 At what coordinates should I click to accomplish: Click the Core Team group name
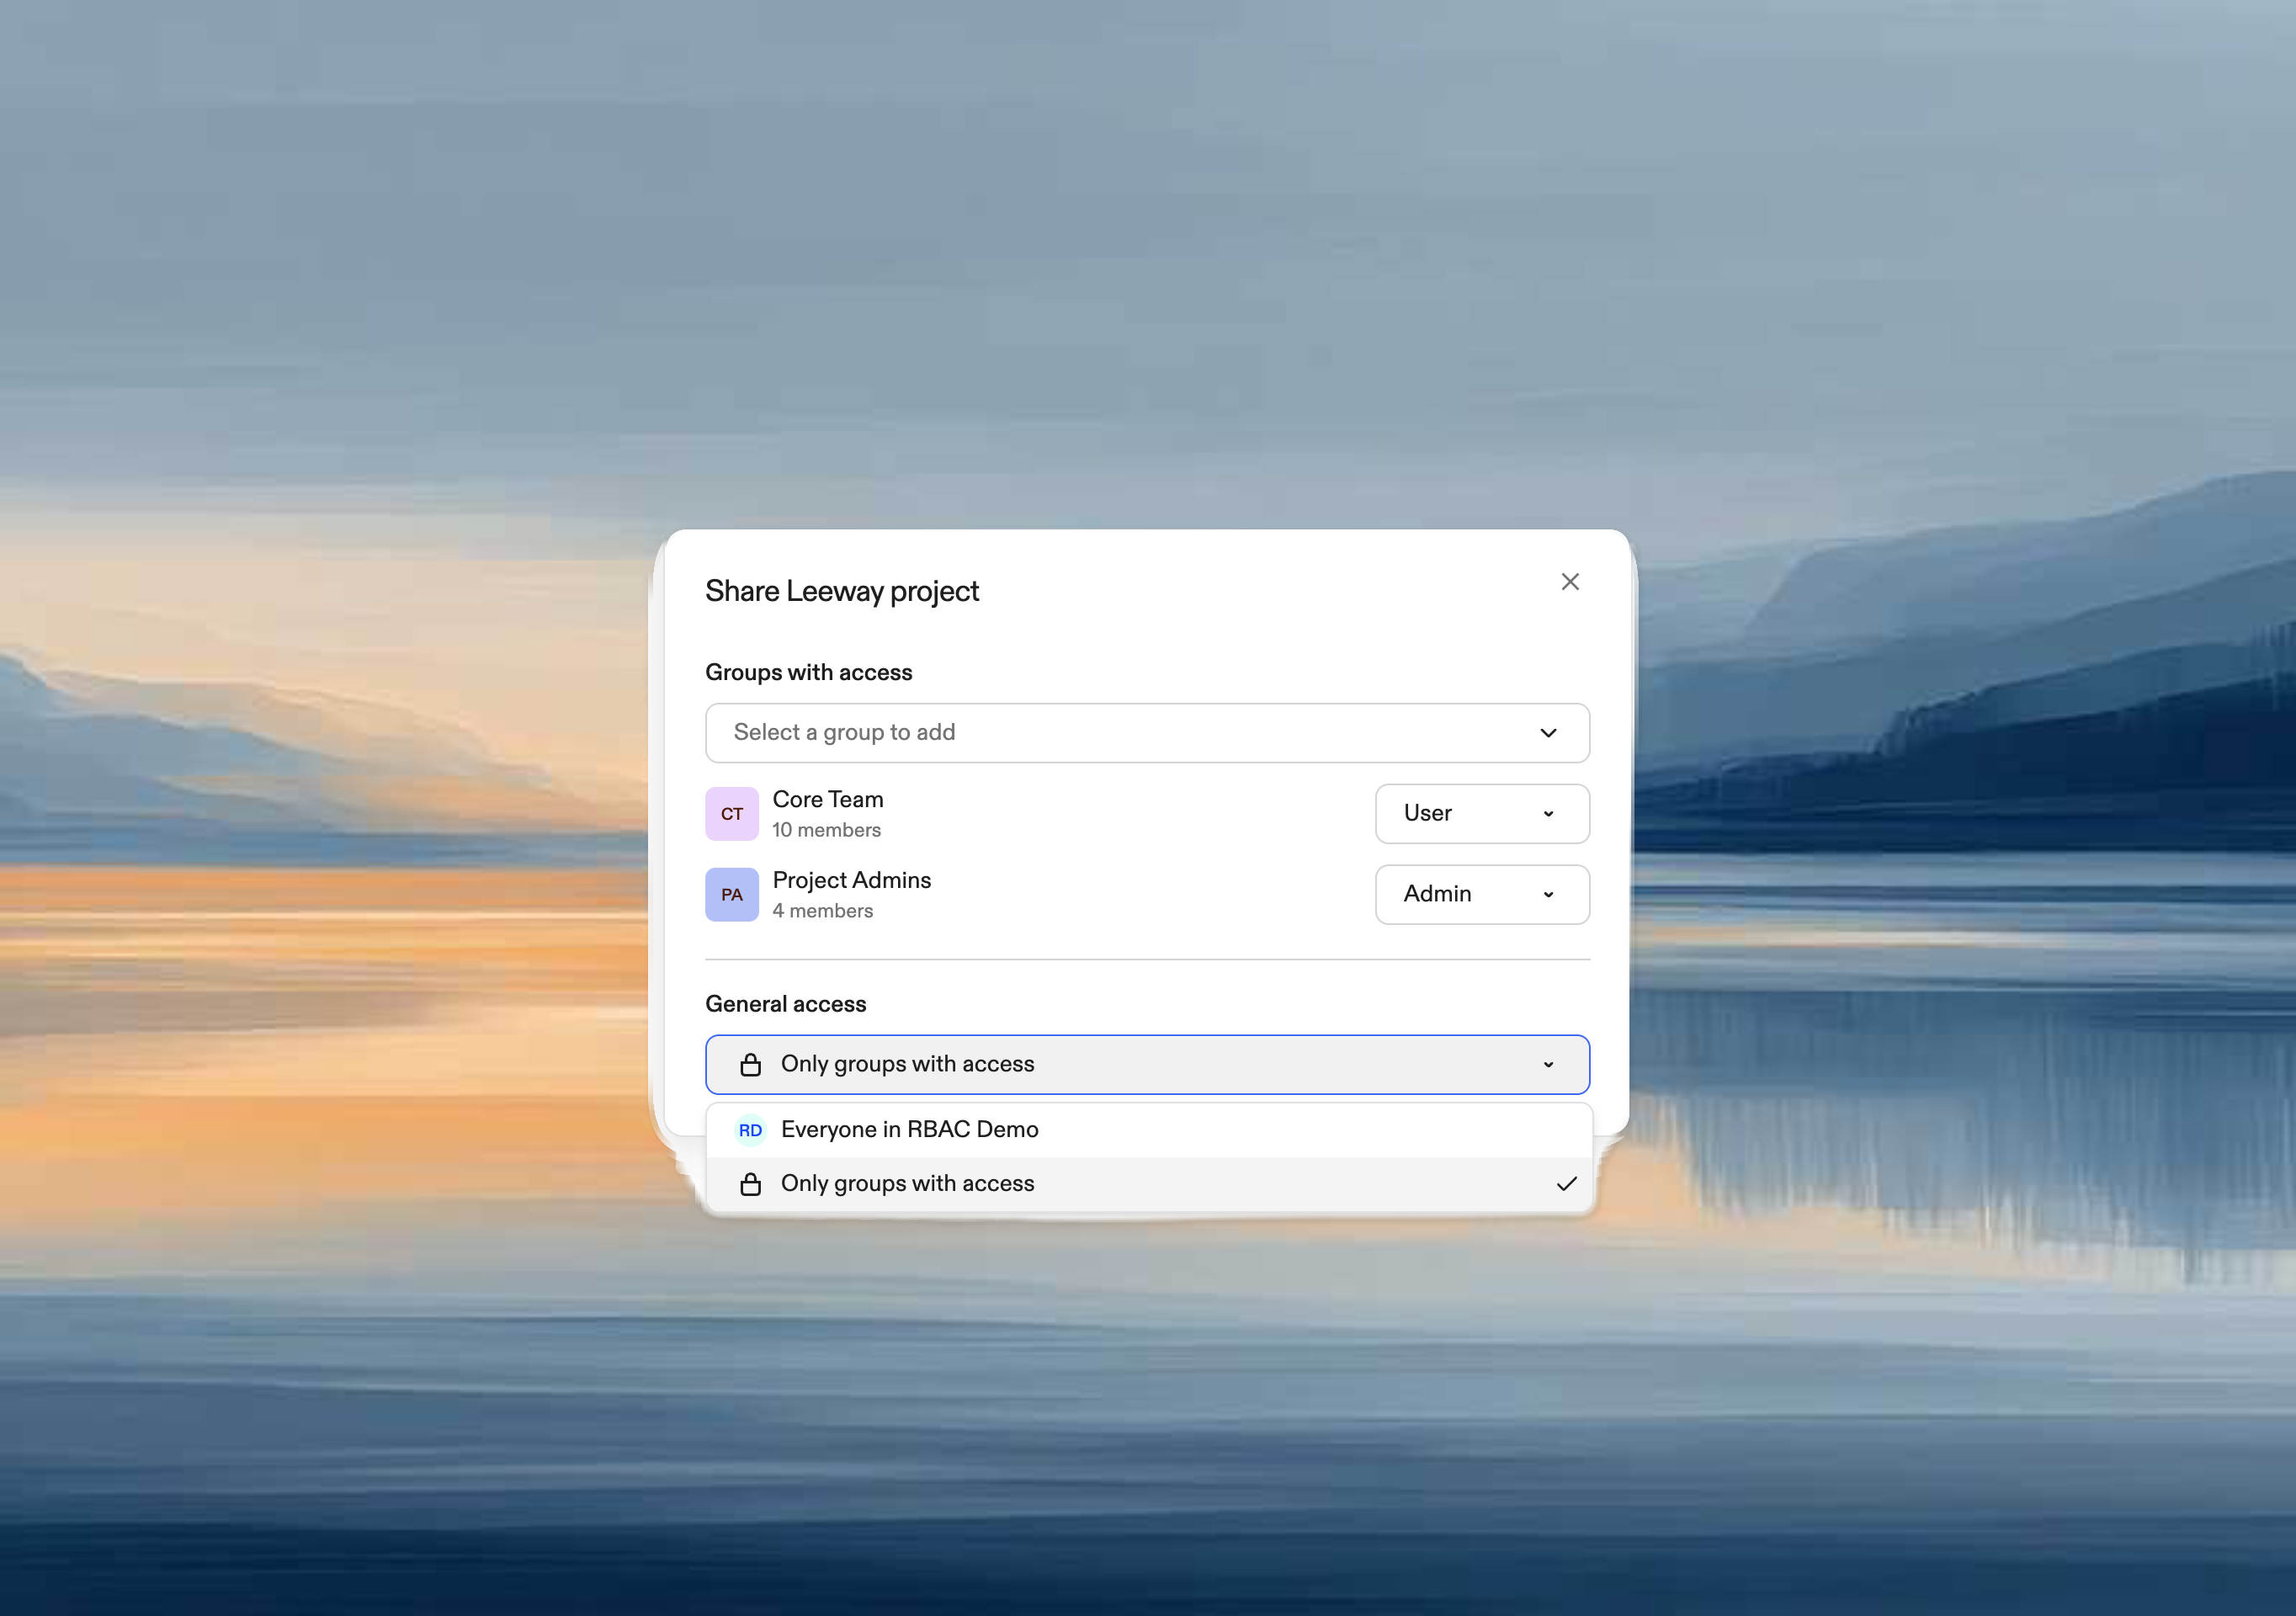click(x=827, y=799)
